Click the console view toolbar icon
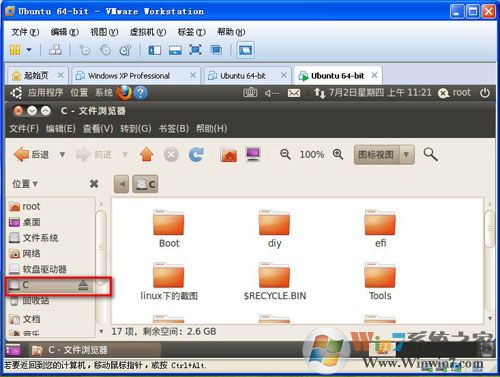Screen dimensions: 500x377 245,50
